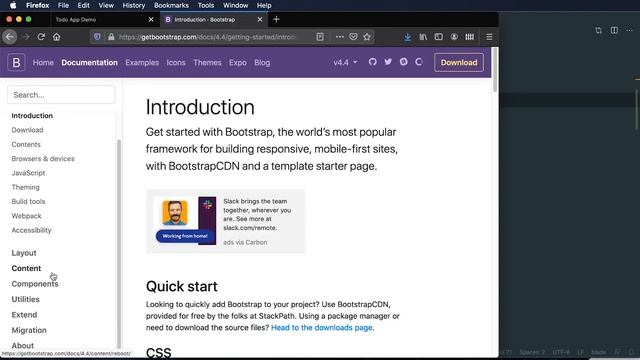
Task: Open the Accessibility sidebar link
Action: tap(31, 230)
